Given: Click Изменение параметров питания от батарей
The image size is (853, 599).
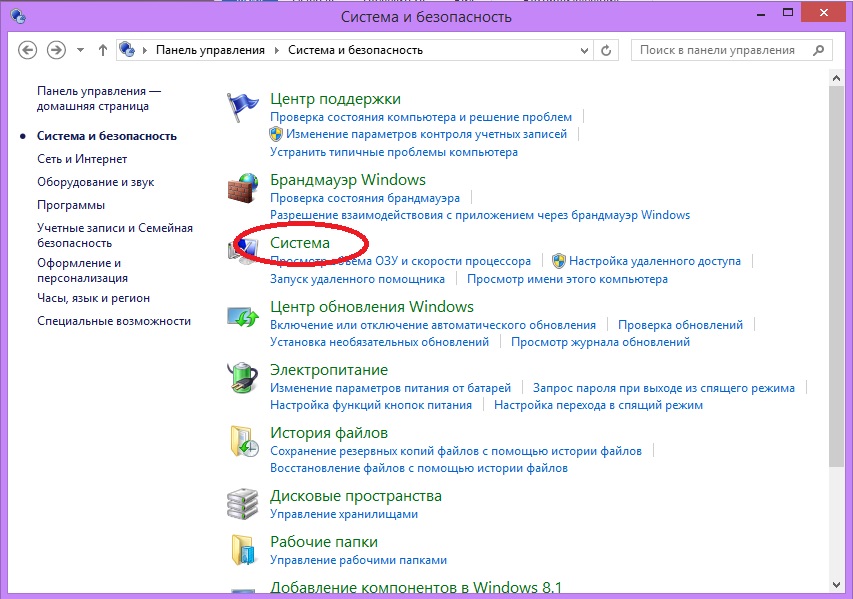Looking at the screenshot, I should coord(390,388).
